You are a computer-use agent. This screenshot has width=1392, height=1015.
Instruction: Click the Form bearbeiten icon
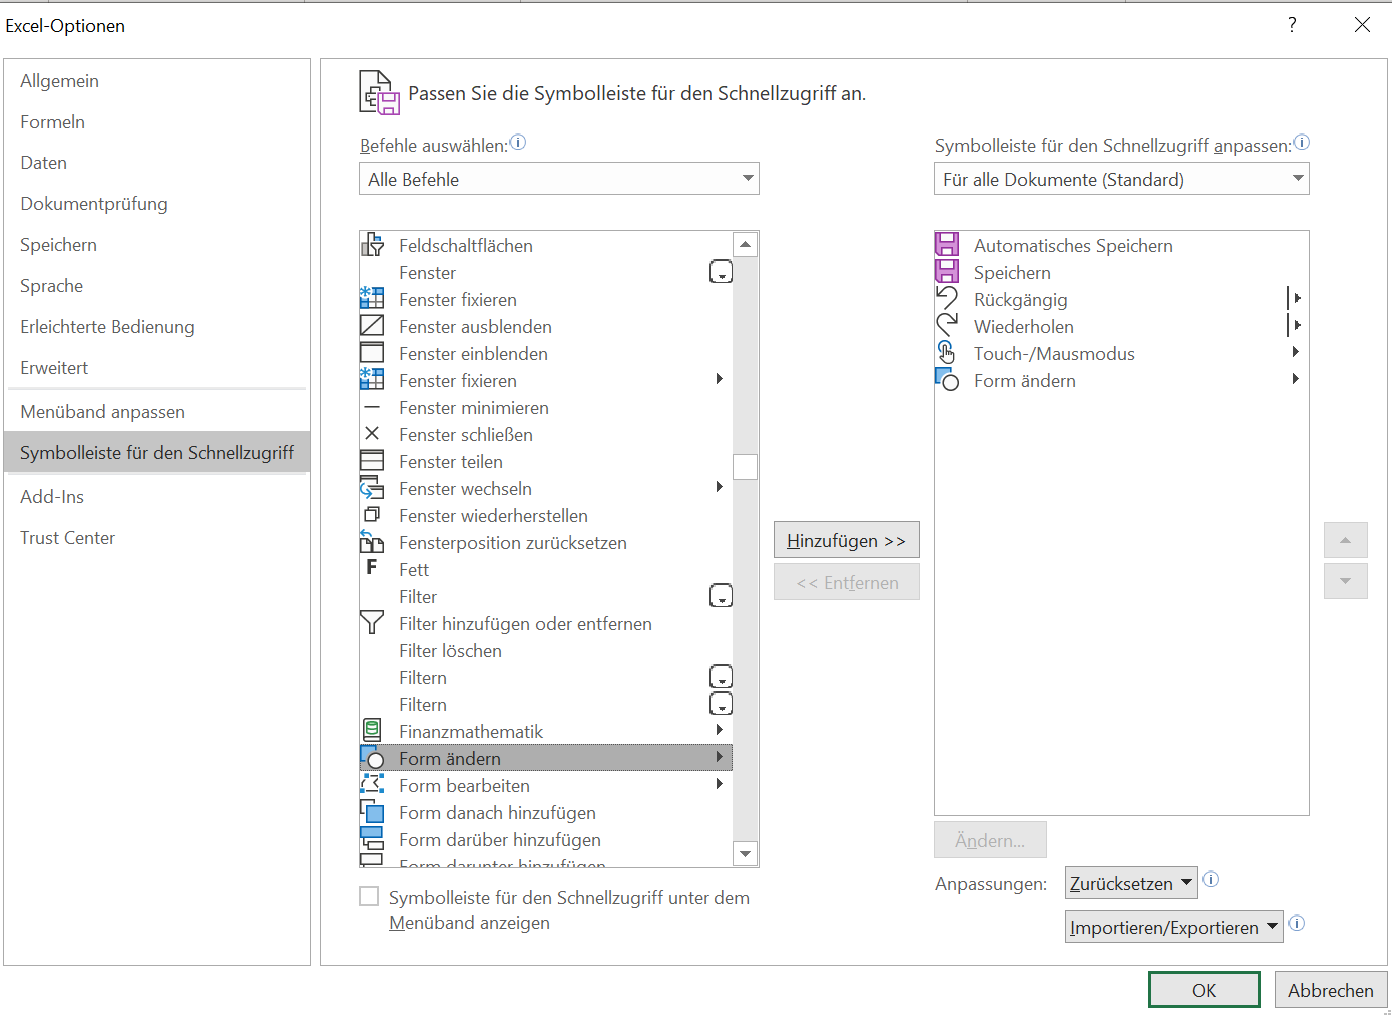[x=372, y=785]
